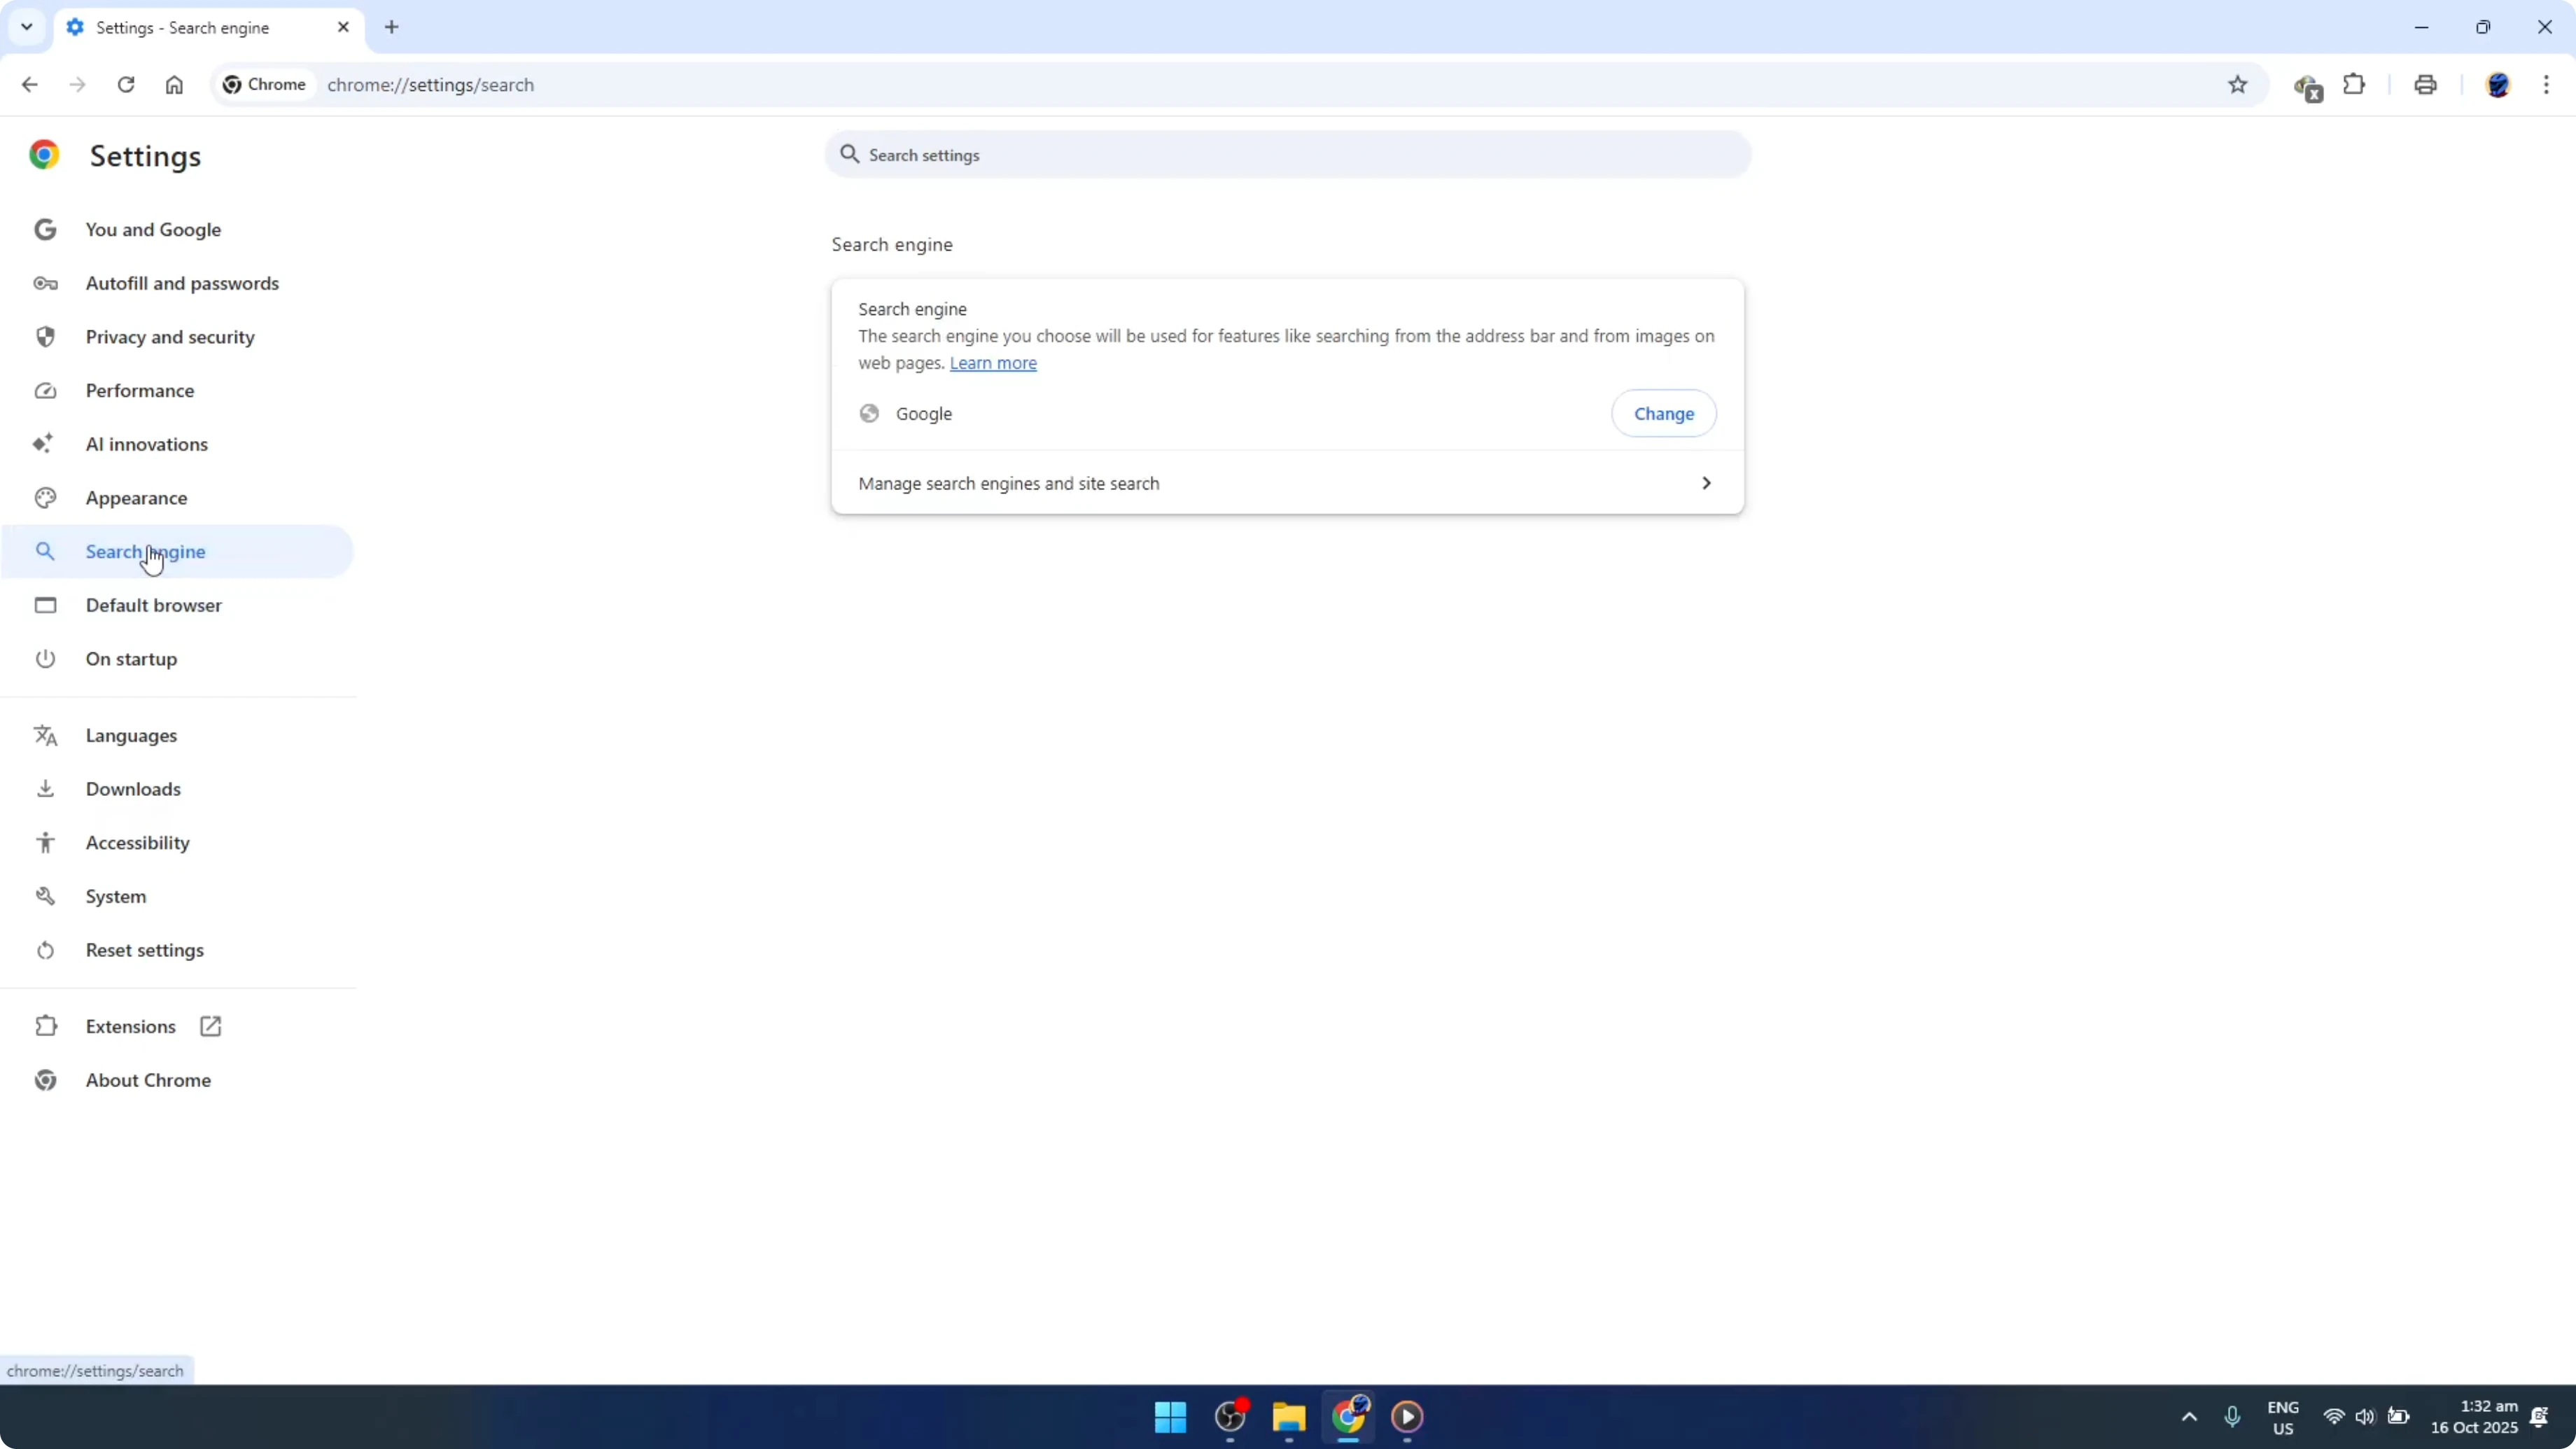The height and width of the screenshot is (1449, 2576).
Task: Click the Extensions puzzle-piece icon in toolbar
Action: click(x=2355, y=84)
